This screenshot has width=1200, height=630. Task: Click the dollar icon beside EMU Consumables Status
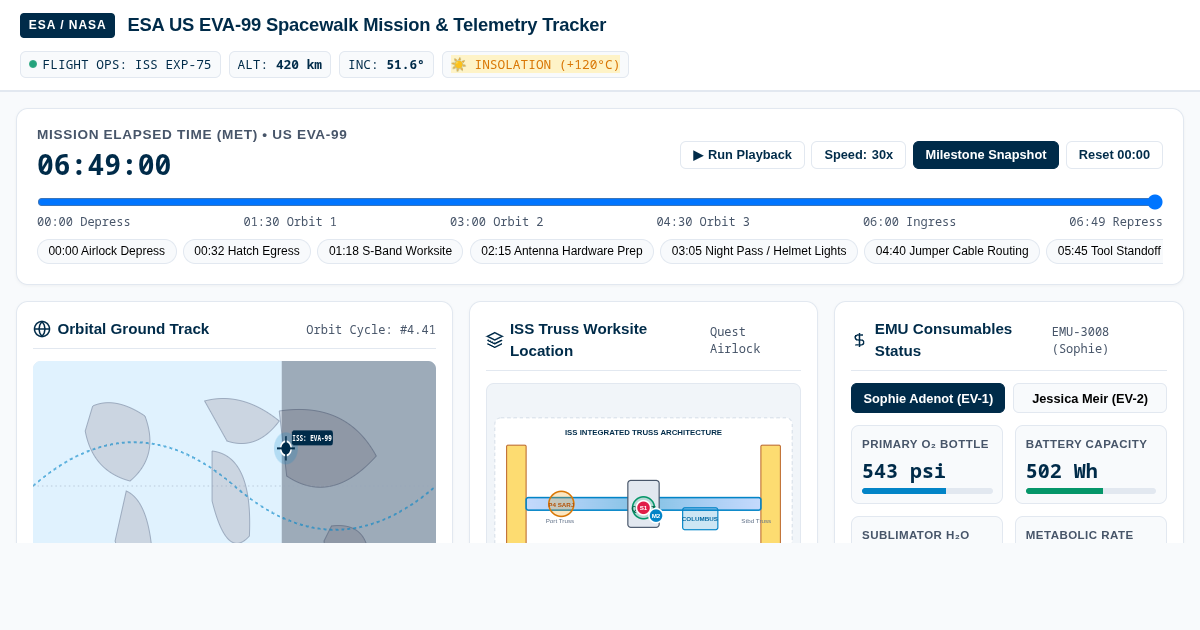[860, 340]
